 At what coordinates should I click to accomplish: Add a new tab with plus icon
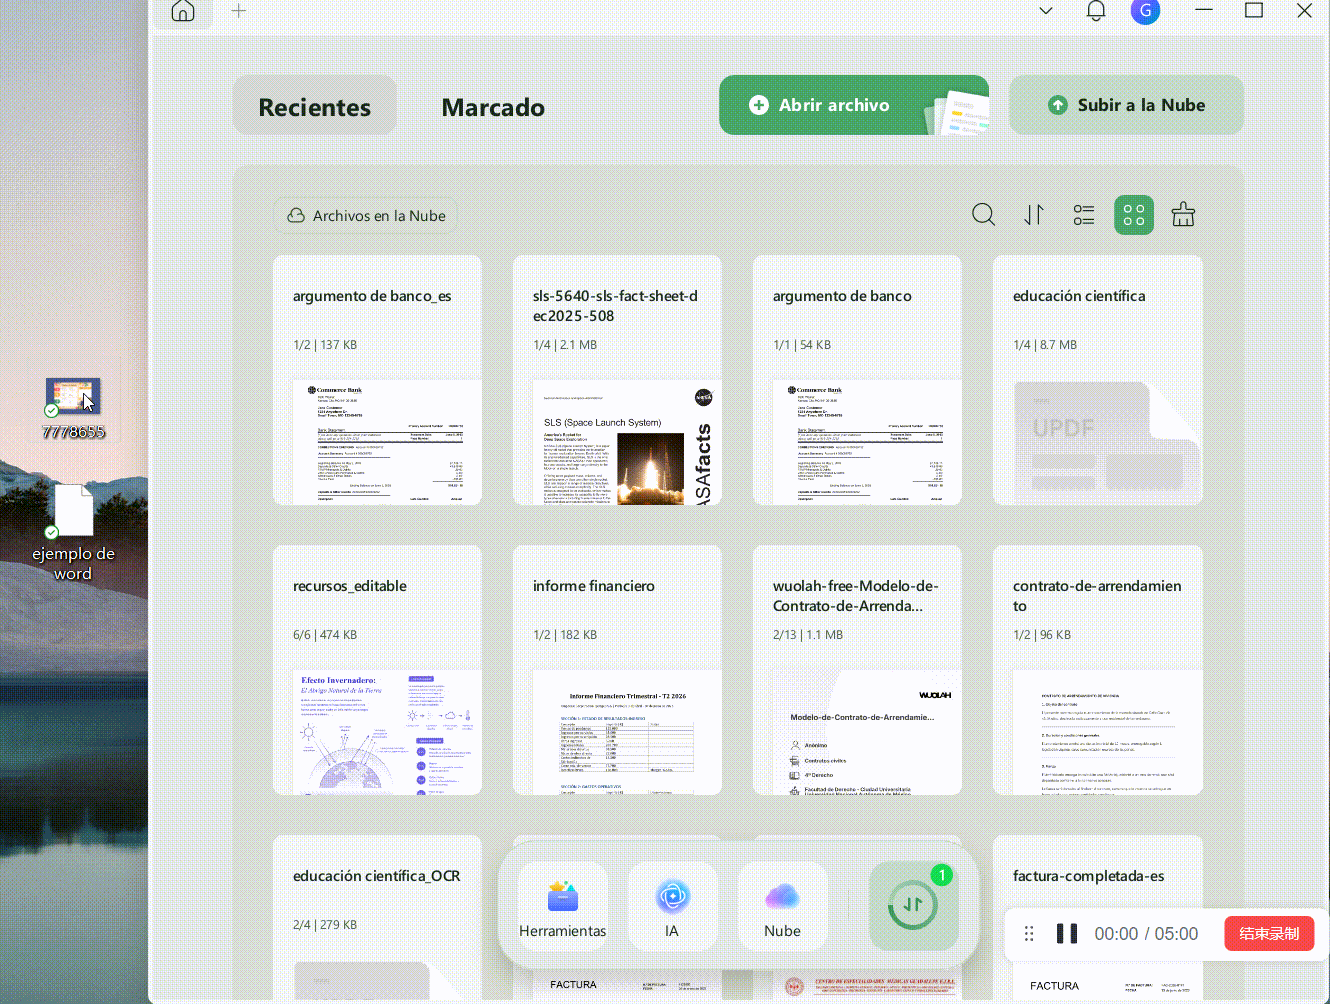tap(238, 11)
